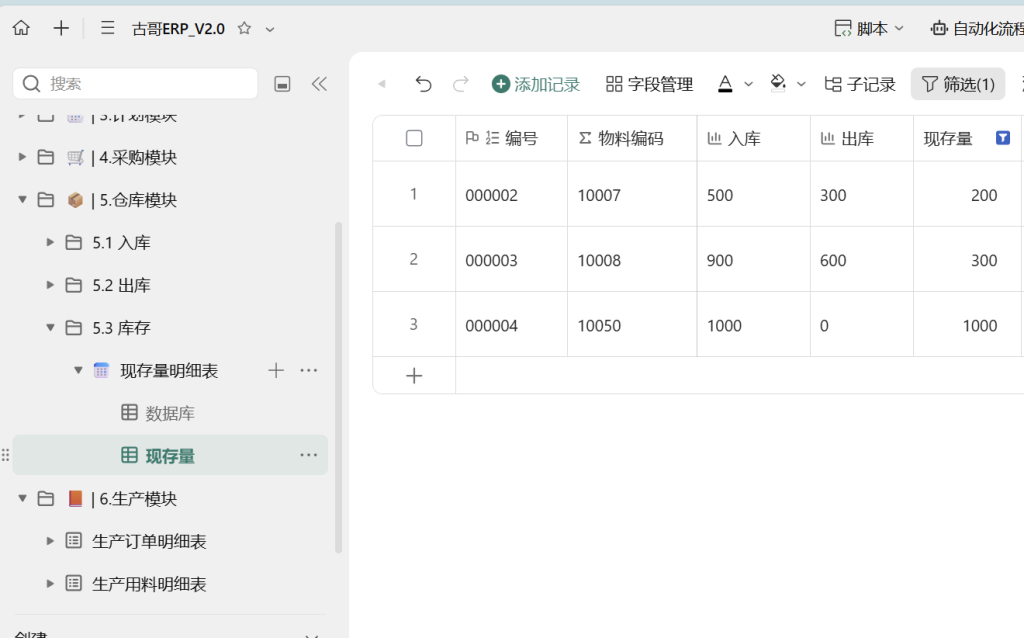Expand the 4.采购模块 folder
The height and width of the screenshot is (638, 1024).
(22, 157)
